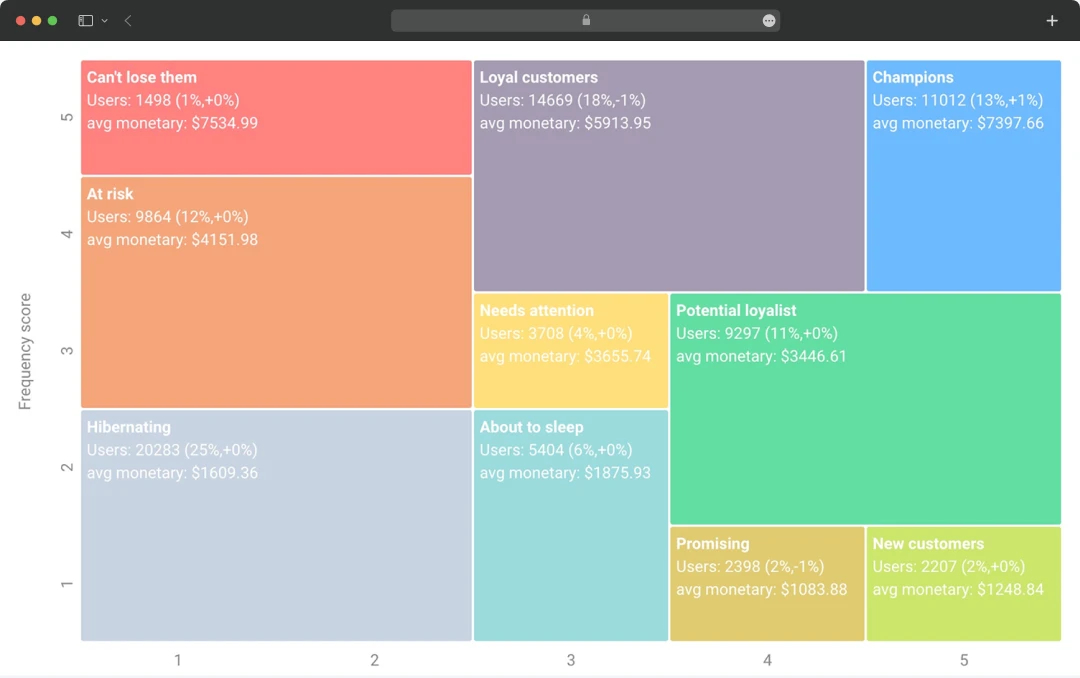Select the Needs attention segment
Image resolution: width=1080 pixels, height=678 pixels.
coord(570,350)
